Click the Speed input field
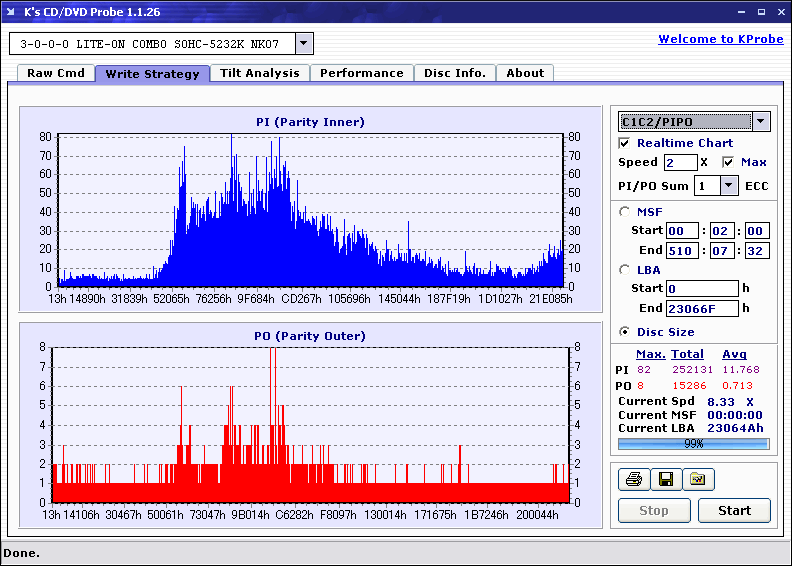792x566 pixels. 680,163
